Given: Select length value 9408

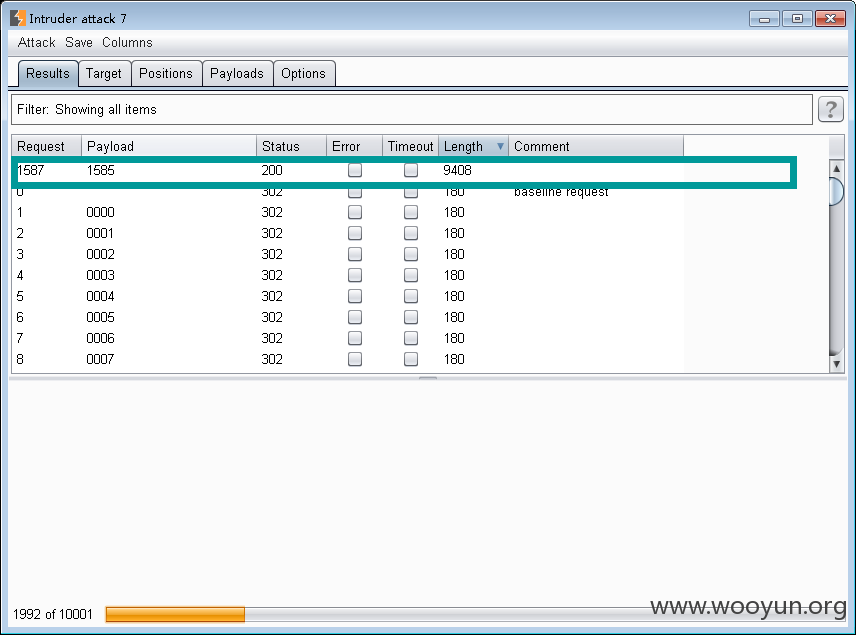Looking at the screenshot, I should [457, 170].
